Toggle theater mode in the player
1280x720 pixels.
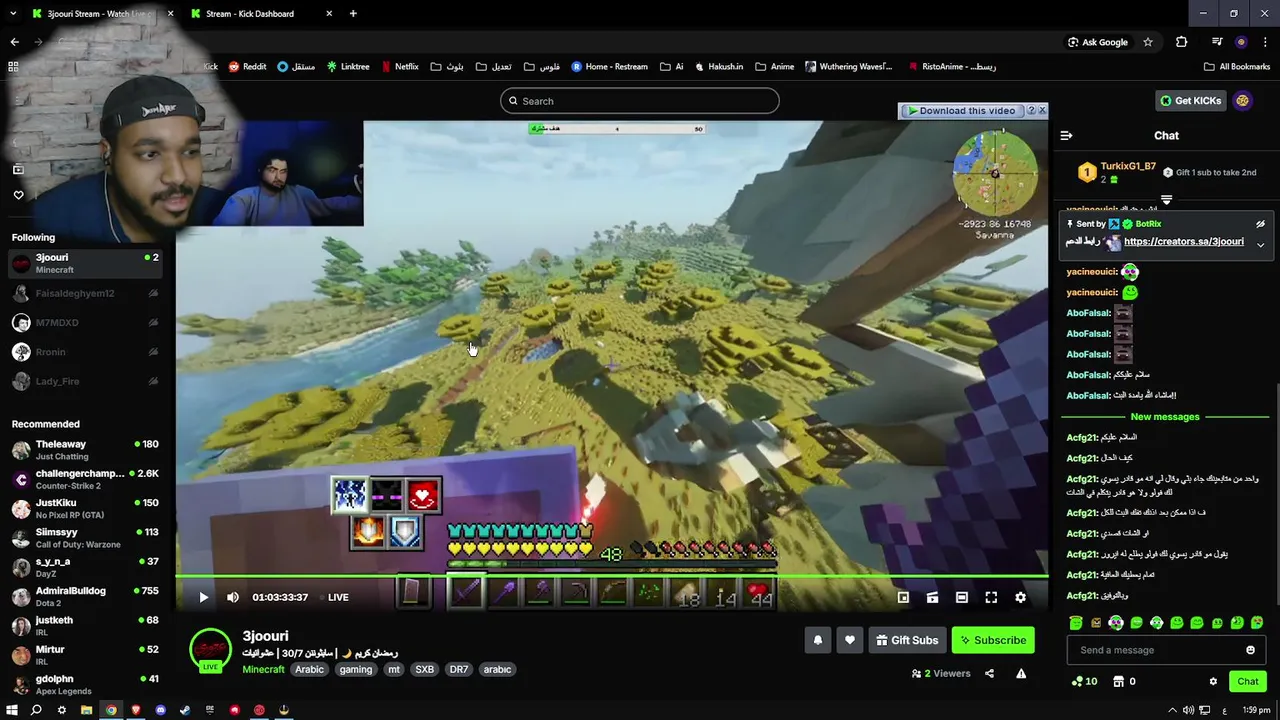(961, 597)
